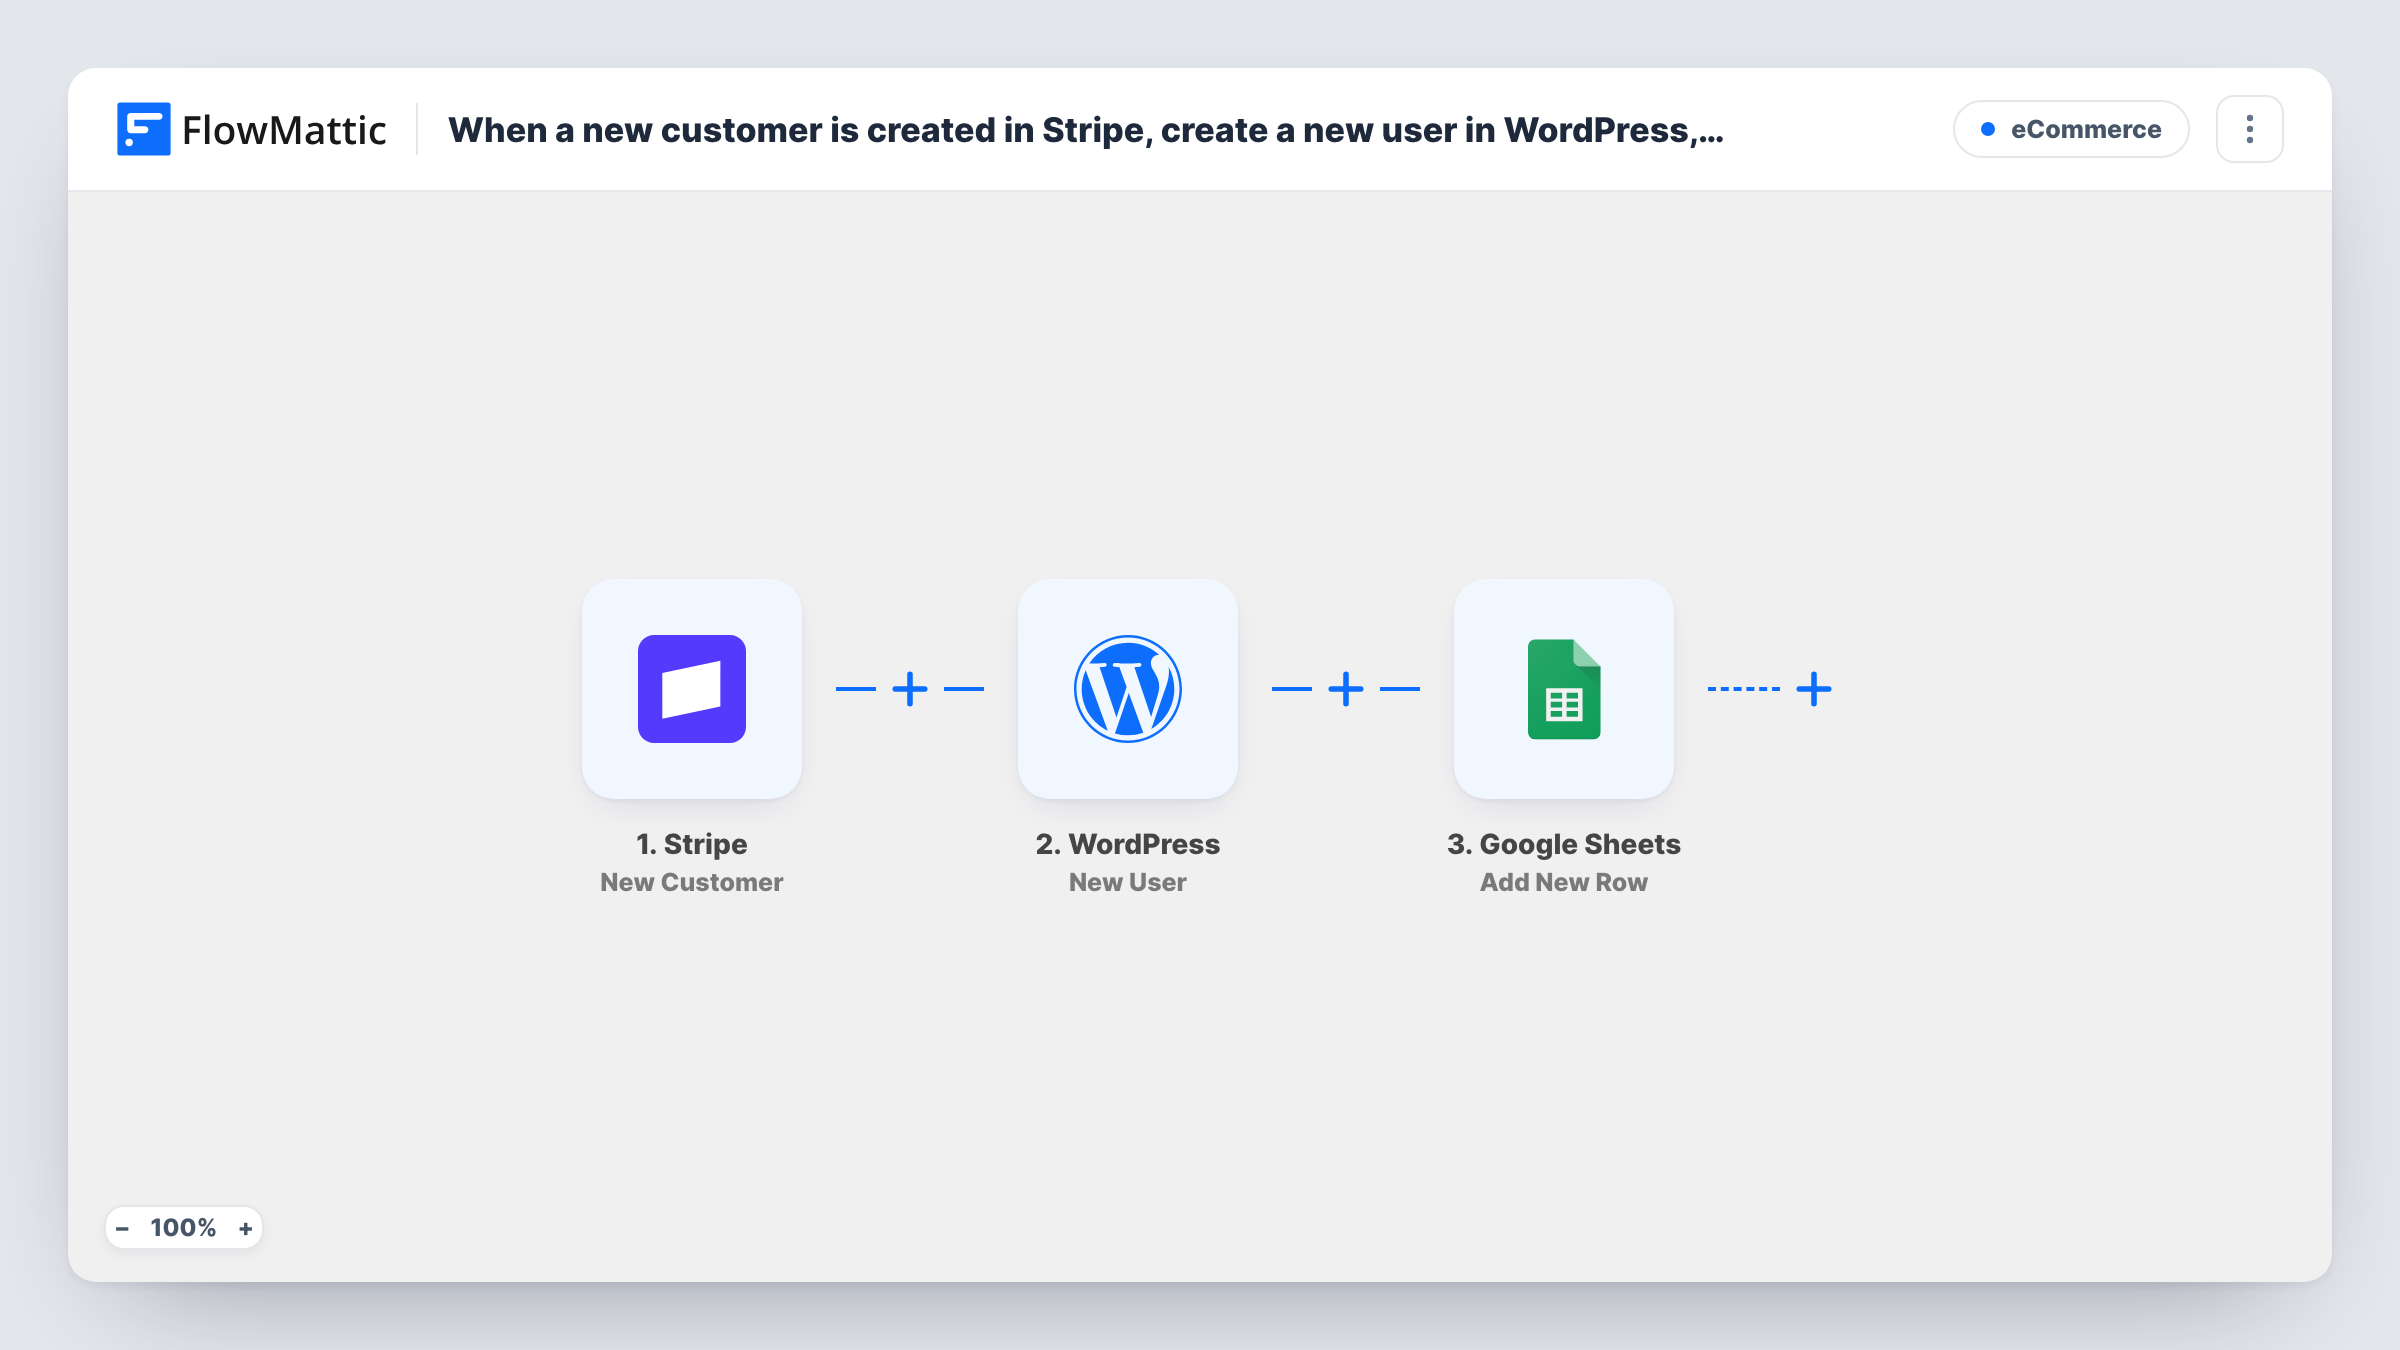2400x1350 pixels.
Task: Add a new step after Google Sheets
Action: pos(1814,689)
